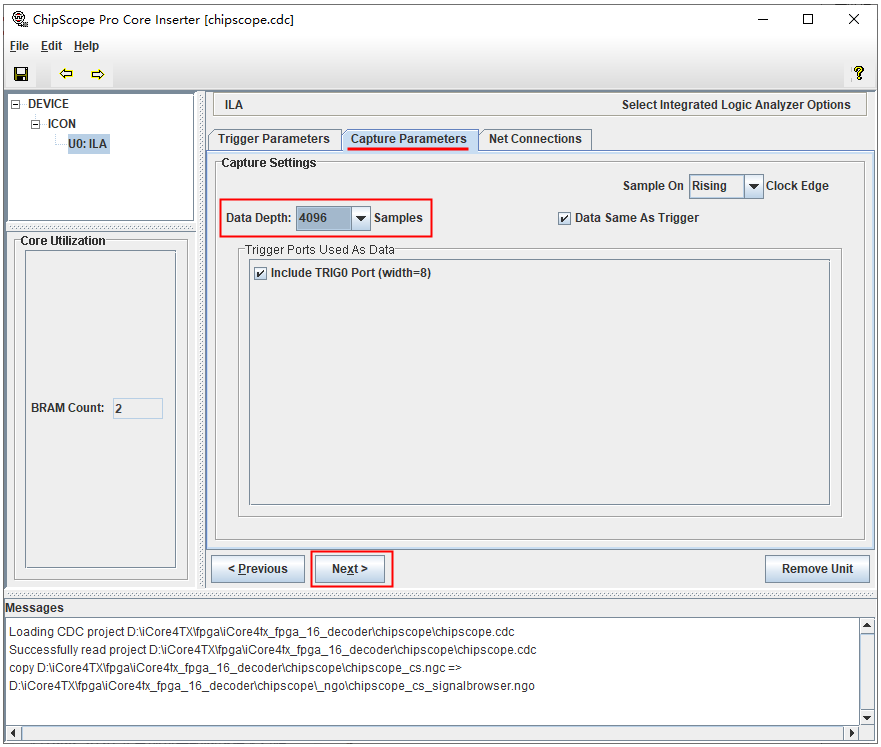Collapse the ICON tree node
The height and width of the screenshot is (747, 881).
point(36,124)
